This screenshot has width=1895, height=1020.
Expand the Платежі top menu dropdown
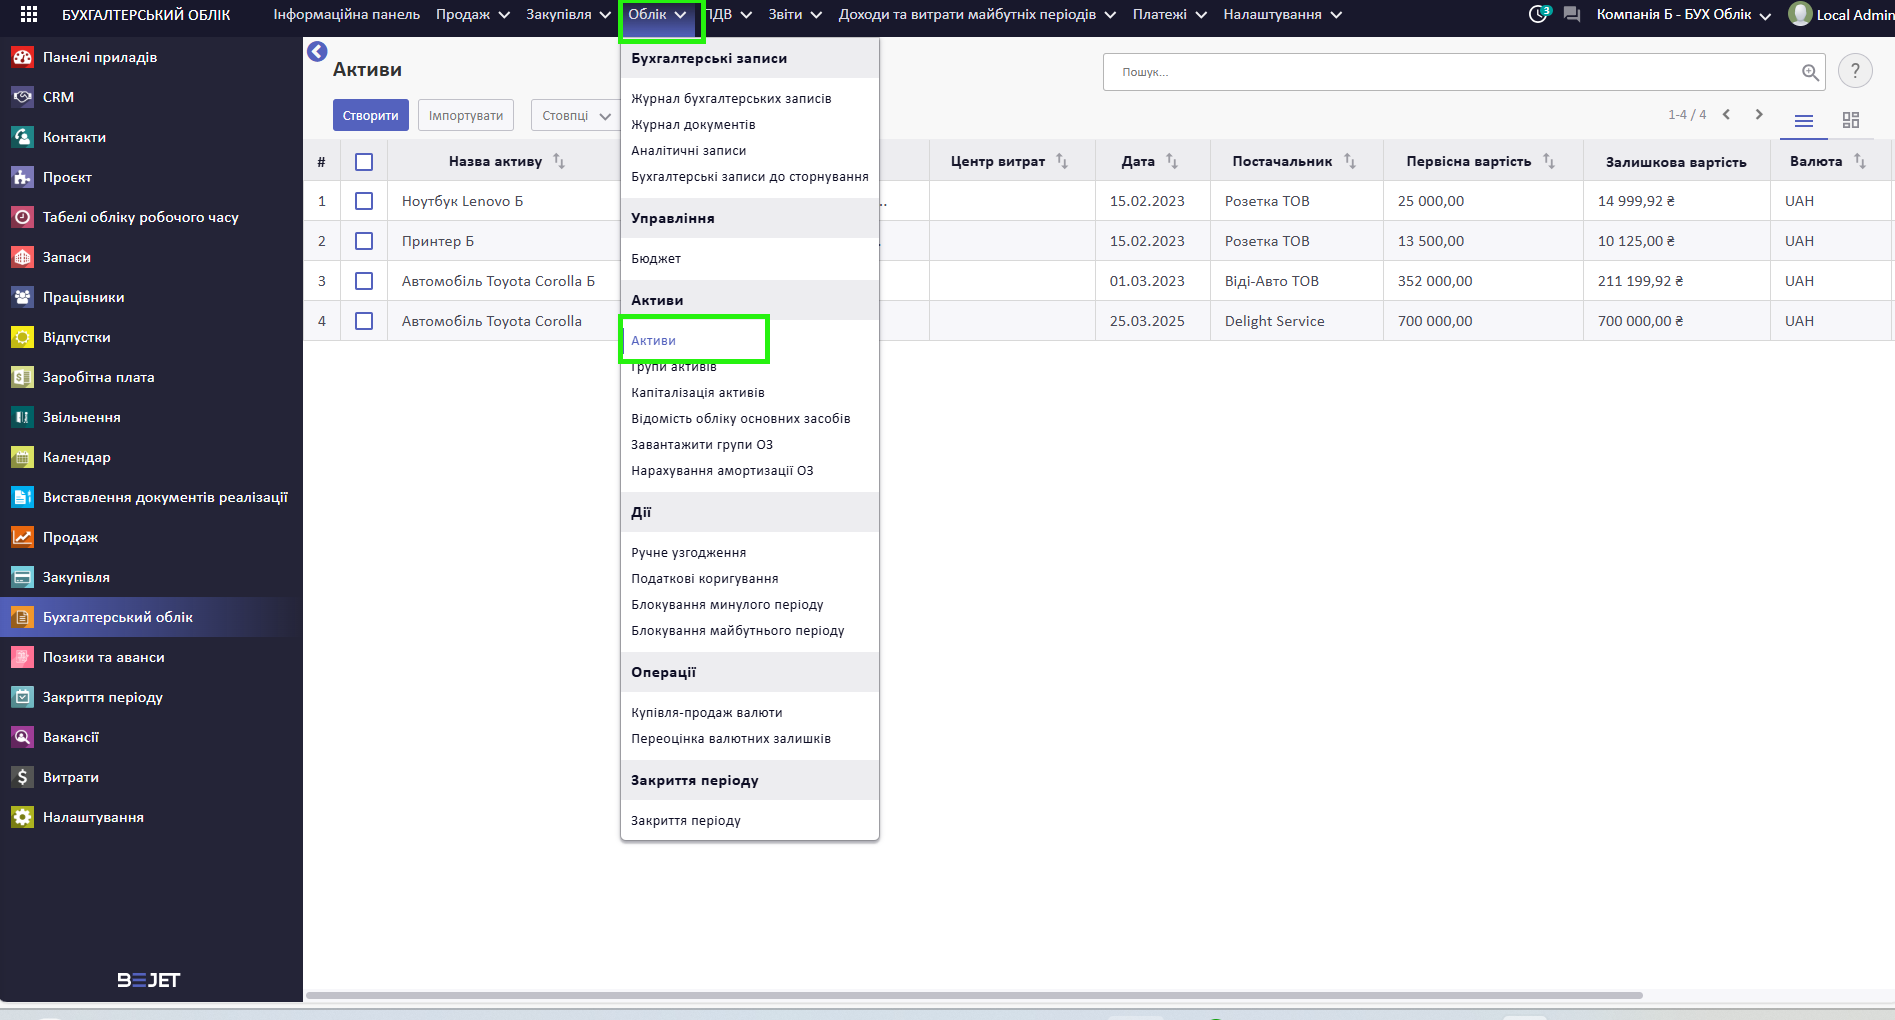(1170, 15)
